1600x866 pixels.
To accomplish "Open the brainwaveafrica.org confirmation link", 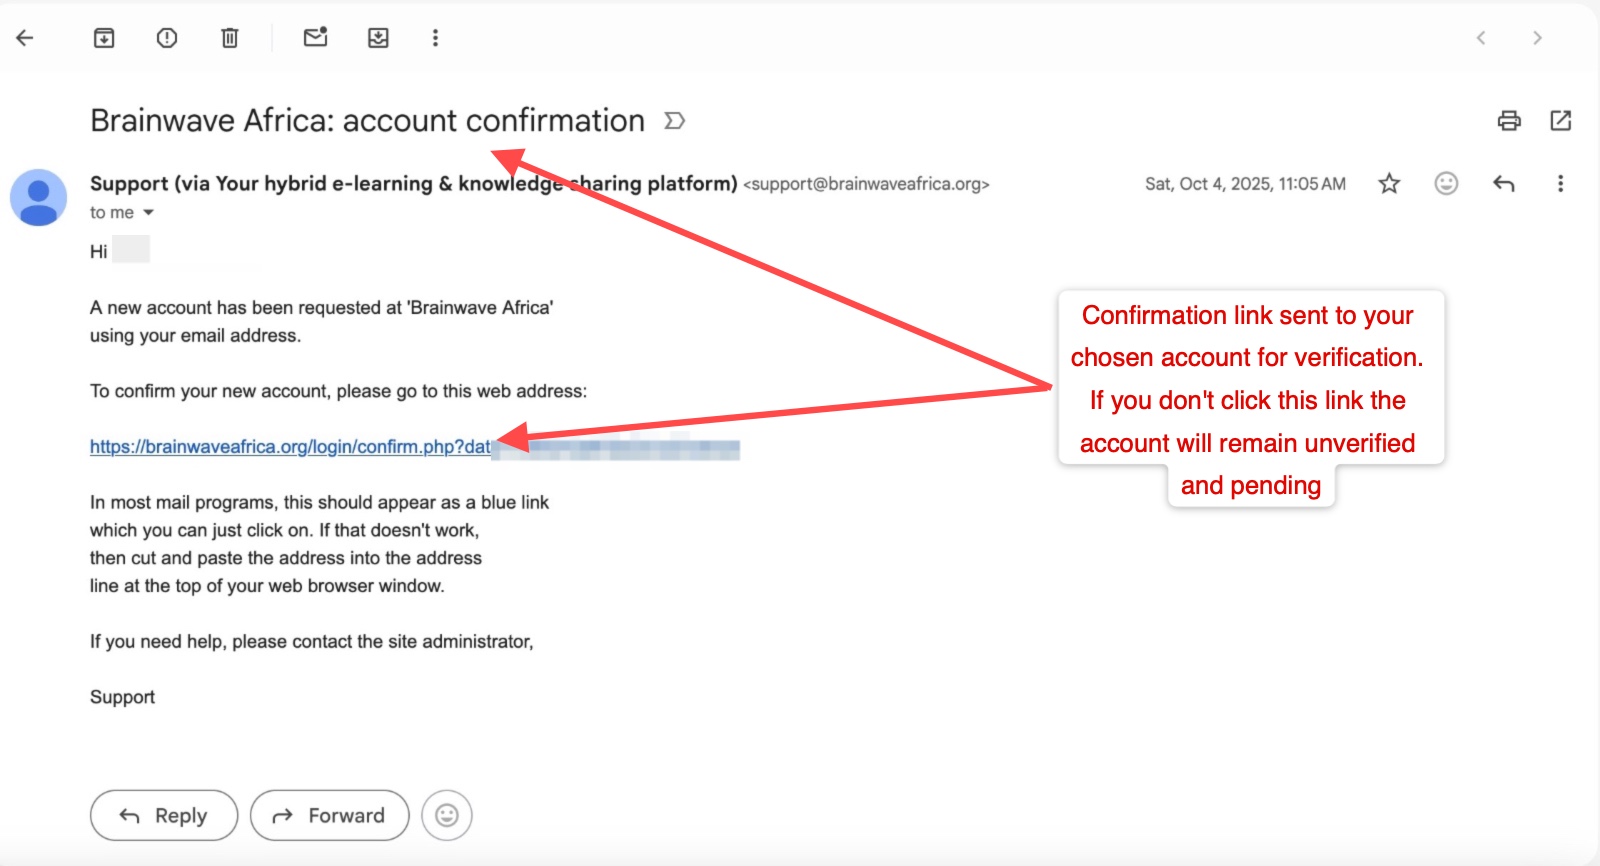I will click(290, 447).
